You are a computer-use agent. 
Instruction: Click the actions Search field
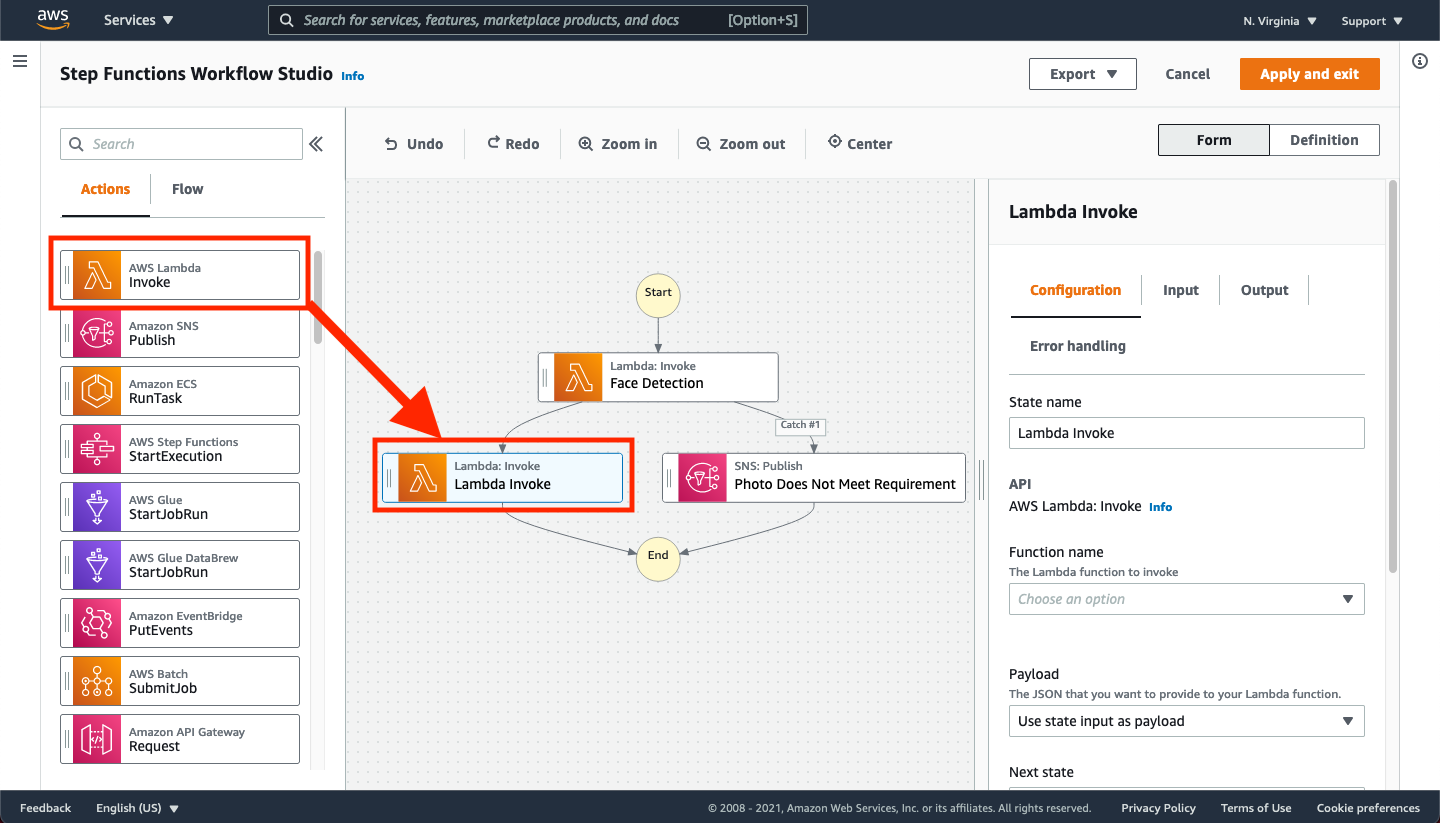coord(181,144)
